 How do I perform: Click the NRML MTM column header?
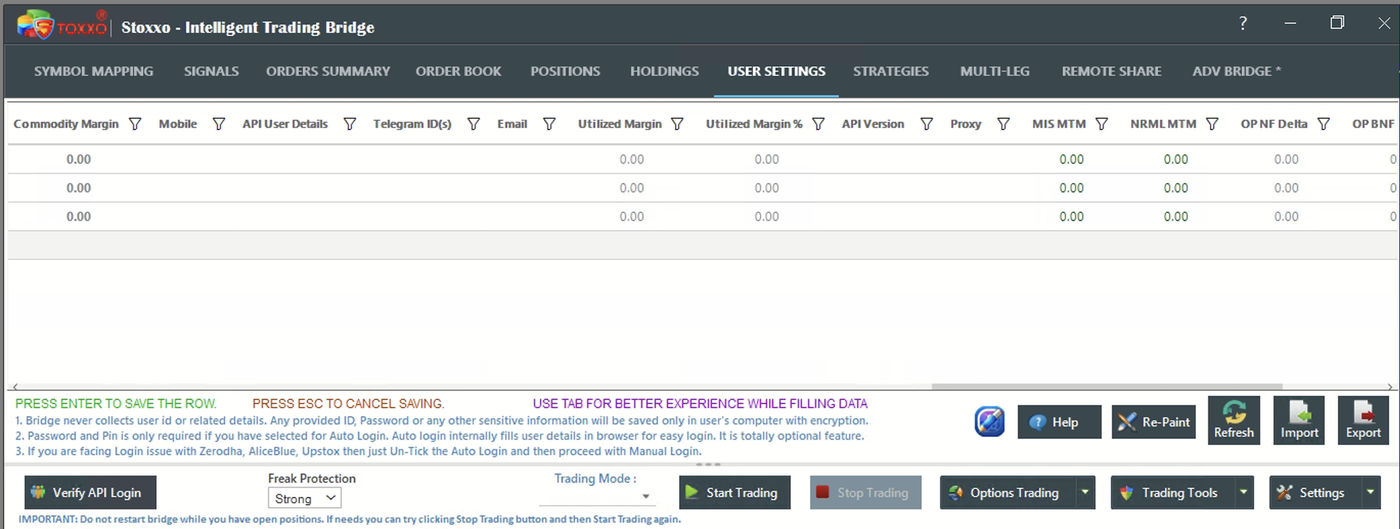coord(1163,124)
